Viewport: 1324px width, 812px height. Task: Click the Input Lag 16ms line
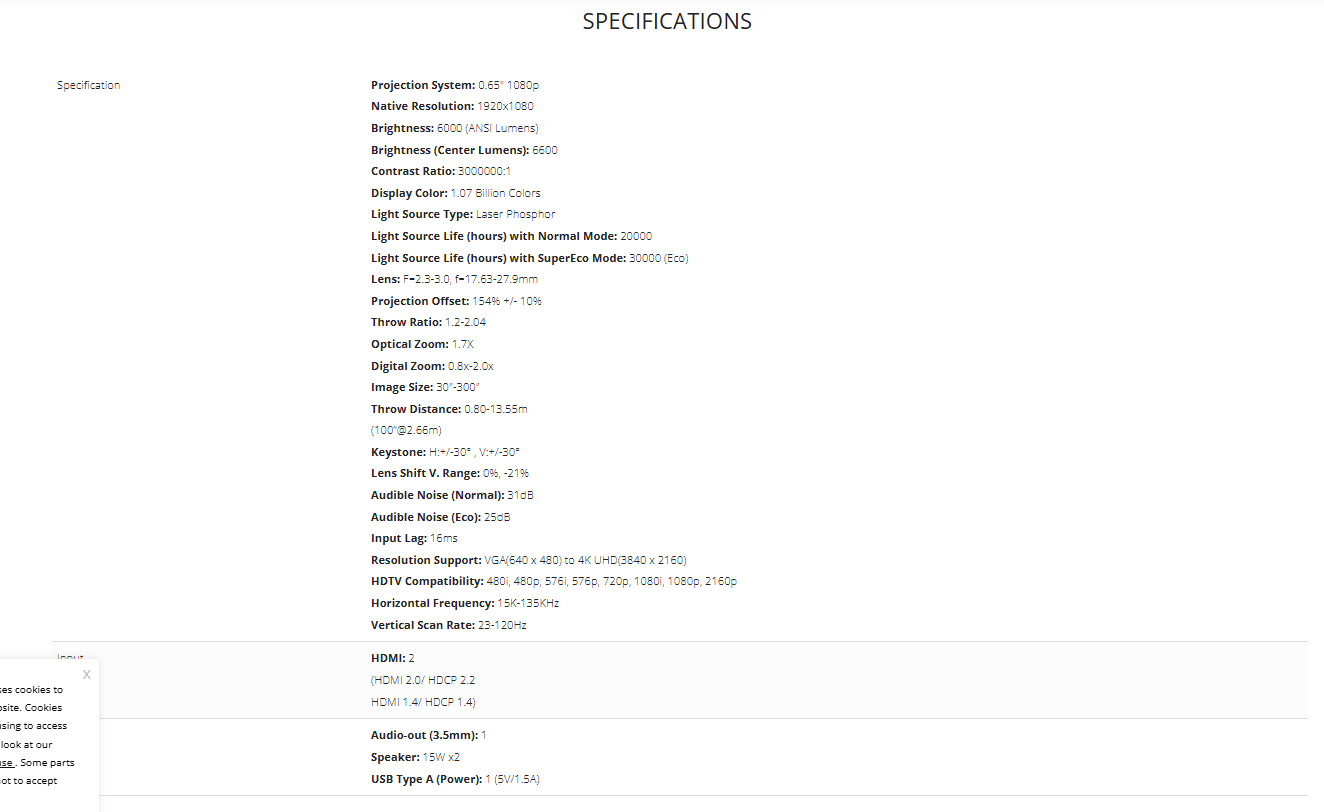414,538
